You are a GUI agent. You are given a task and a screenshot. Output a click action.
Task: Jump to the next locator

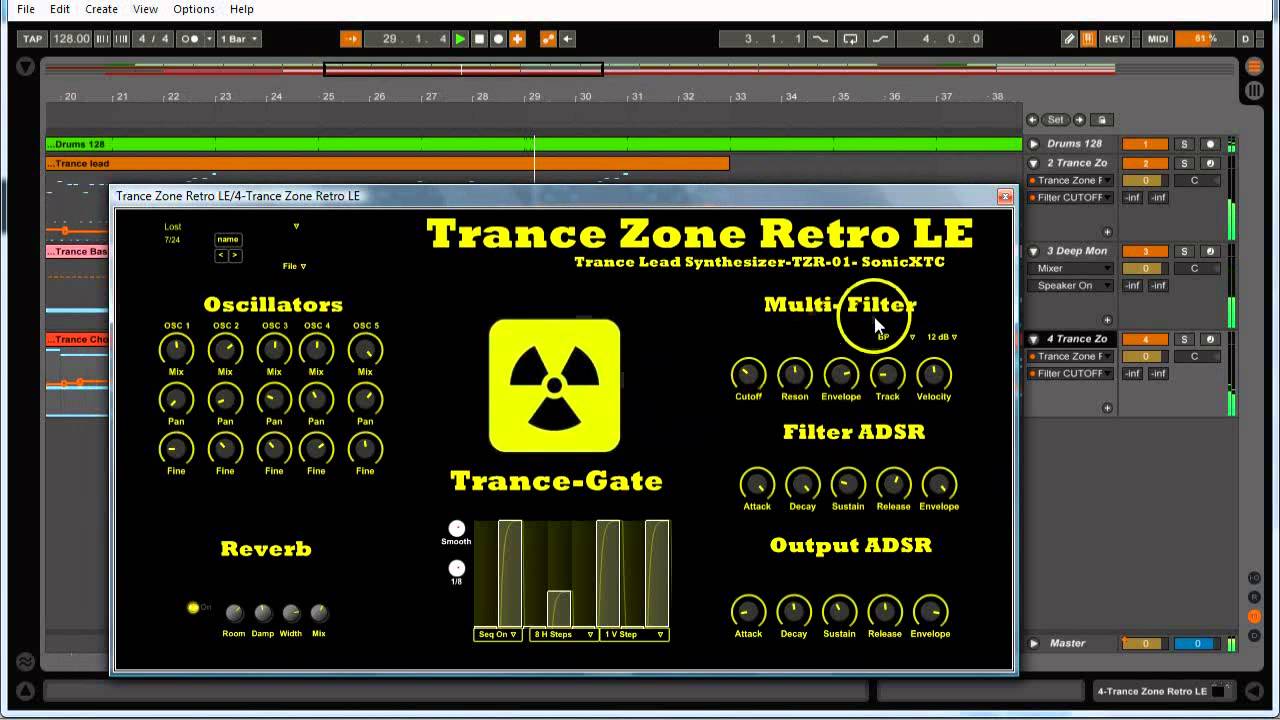pyautogui.click(x=1079, y=120)
